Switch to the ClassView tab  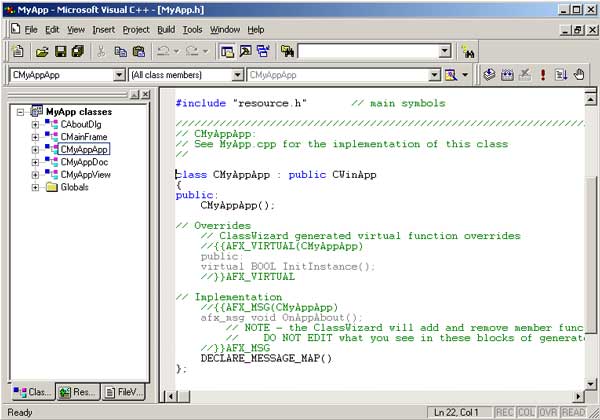click(x=33, y=392)
